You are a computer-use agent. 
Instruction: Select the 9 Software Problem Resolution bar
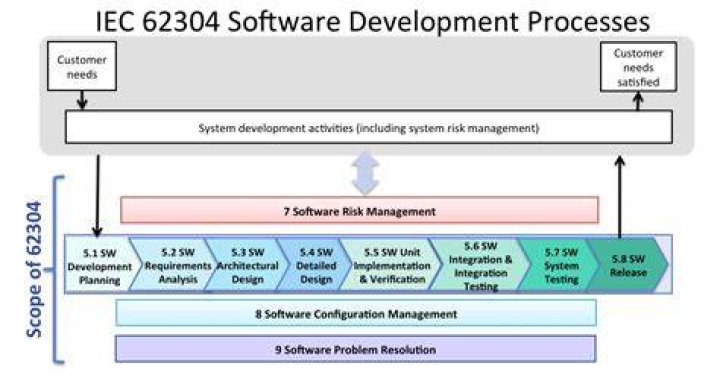tap(356, 349)
